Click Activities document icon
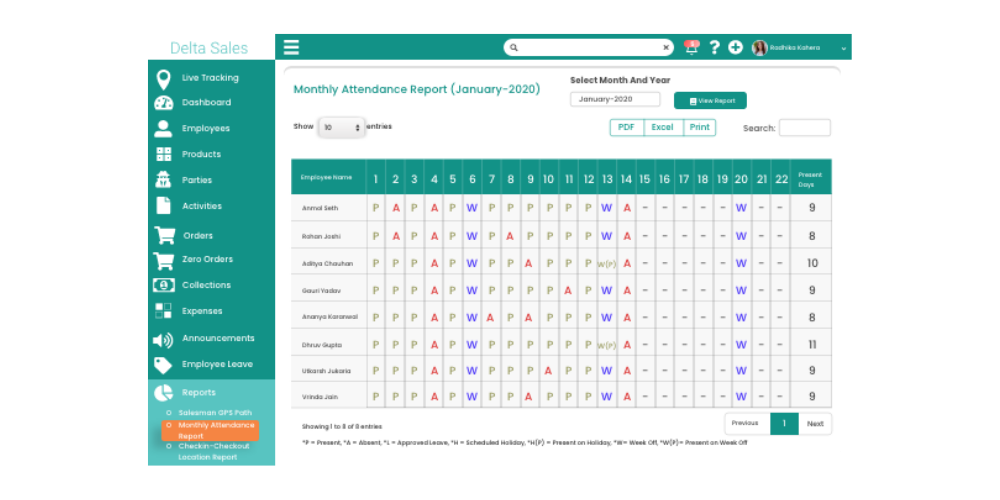 tap(163, 205)
